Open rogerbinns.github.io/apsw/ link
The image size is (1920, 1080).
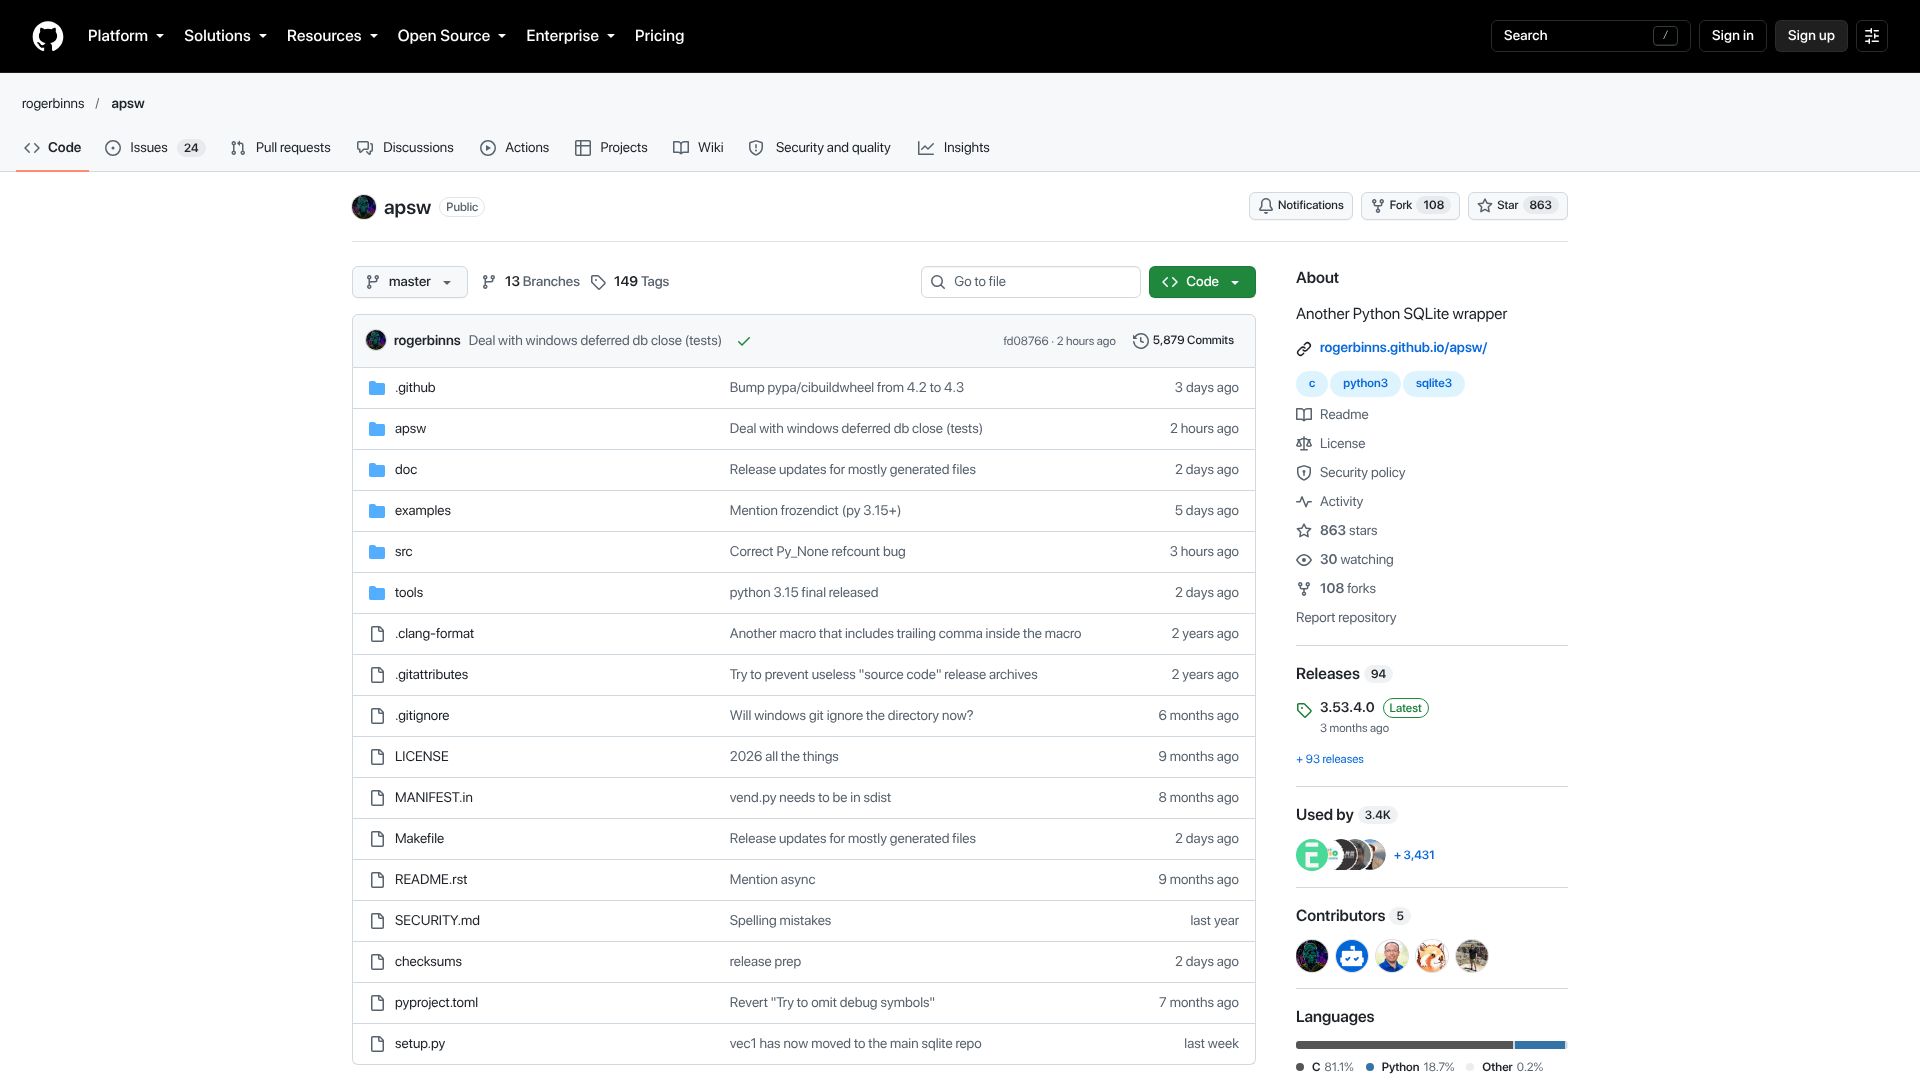click(x=1403, y=348)
